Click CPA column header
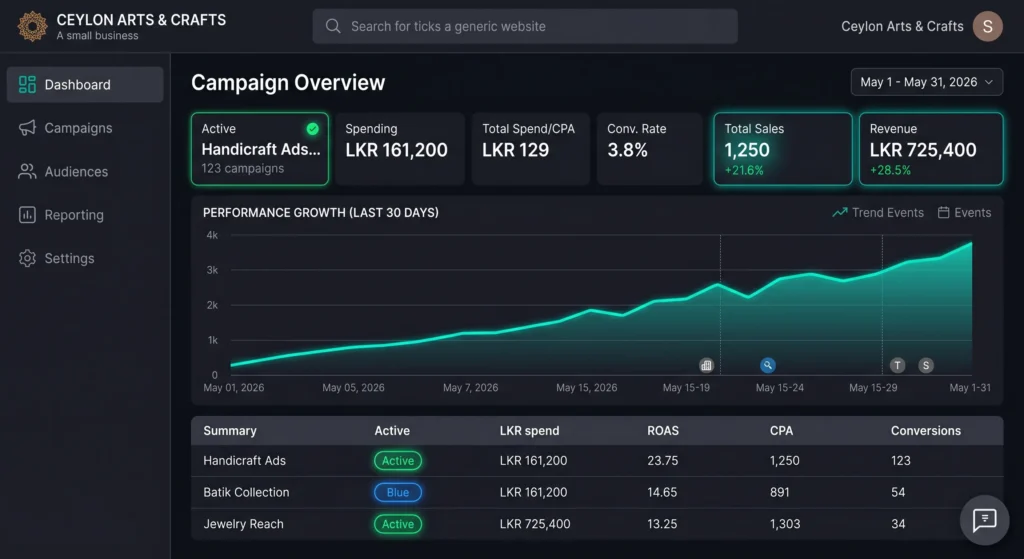 point(781,430)
